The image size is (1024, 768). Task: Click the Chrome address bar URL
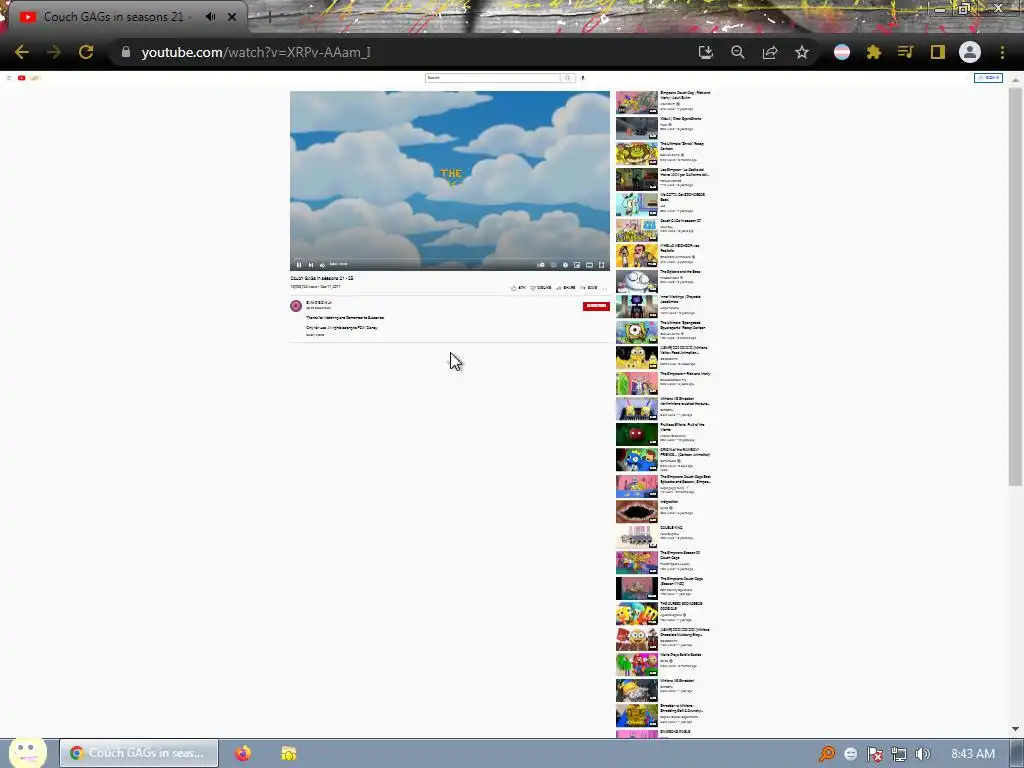click(x=256, y=52)
